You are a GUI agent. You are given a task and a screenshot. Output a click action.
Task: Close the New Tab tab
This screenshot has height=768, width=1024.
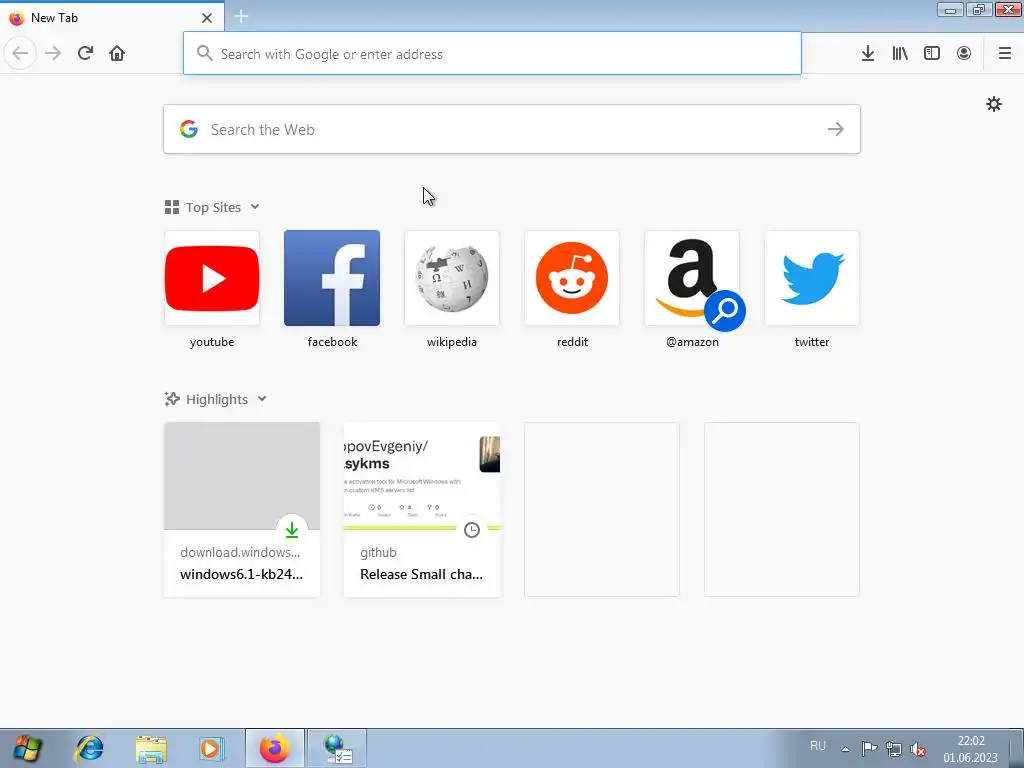(x=207, y=18)
